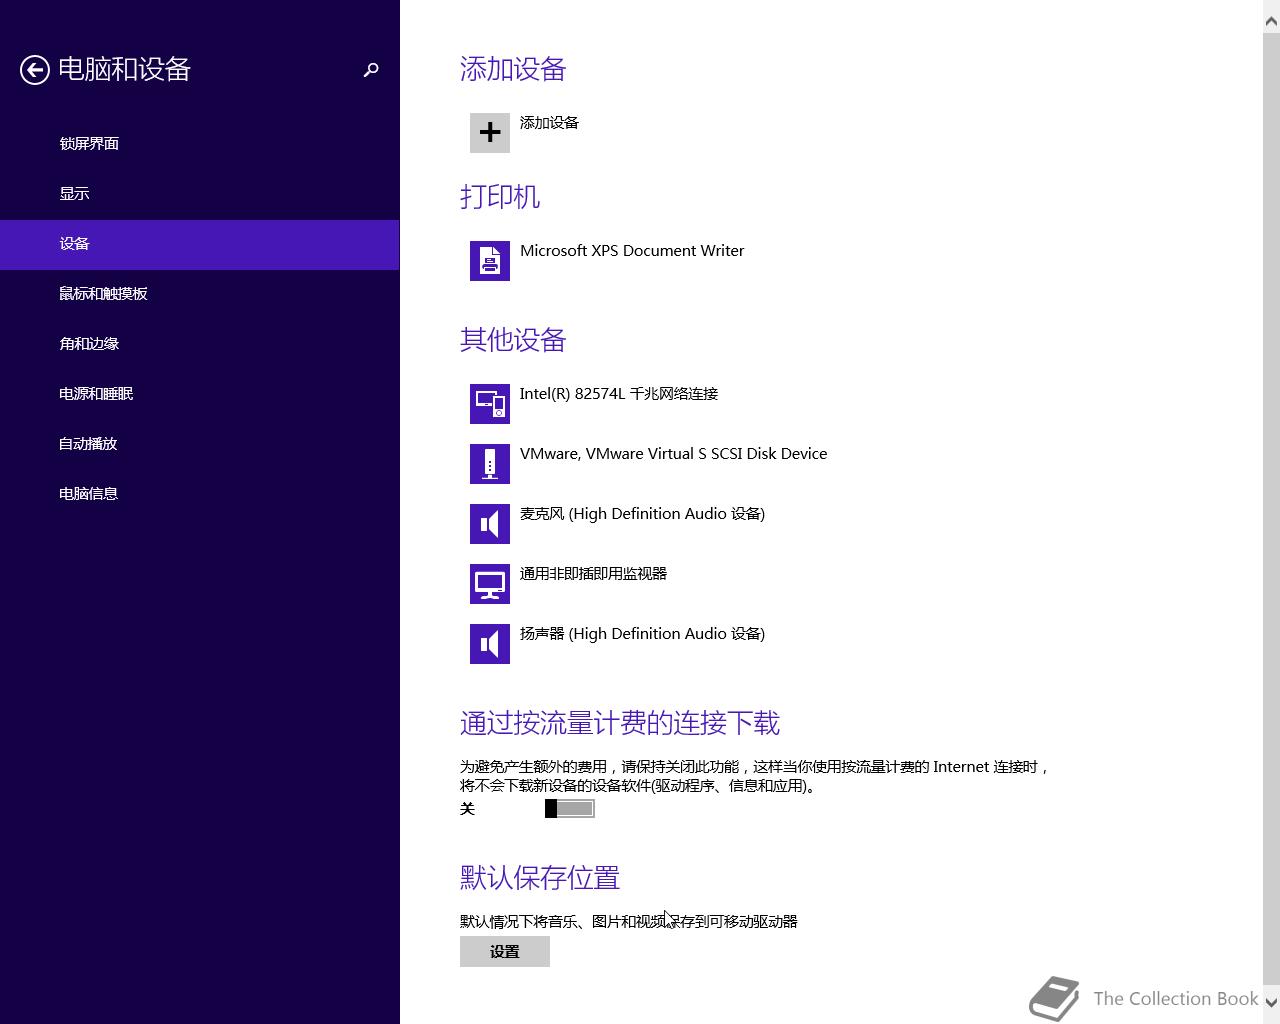Go to 自动播放 settings
Image resolution: width=1280 pixels, height=1024 pixels.
[x=200, y=444]
